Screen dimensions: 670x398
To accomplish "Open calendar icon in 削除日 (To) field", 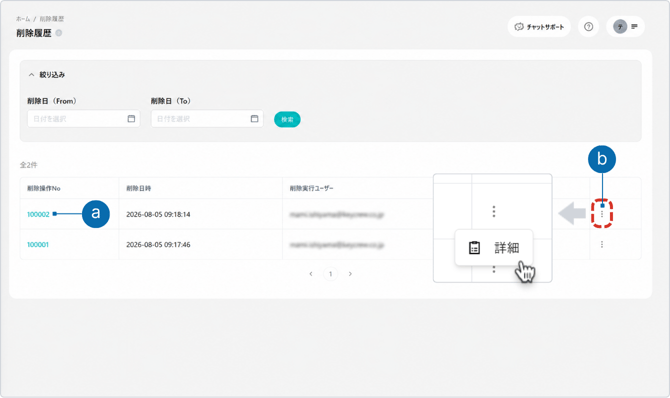I will click(254, 118).
